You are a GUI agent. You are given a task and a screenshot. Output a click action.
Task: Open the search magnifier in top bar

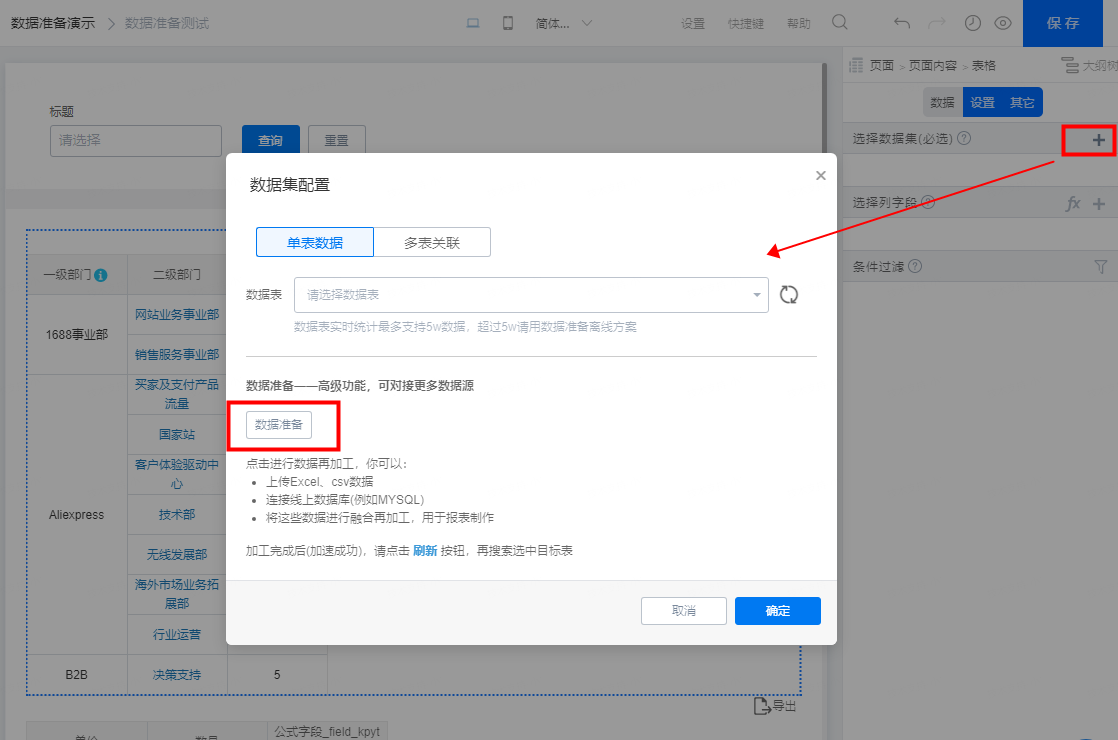(840, 23)
